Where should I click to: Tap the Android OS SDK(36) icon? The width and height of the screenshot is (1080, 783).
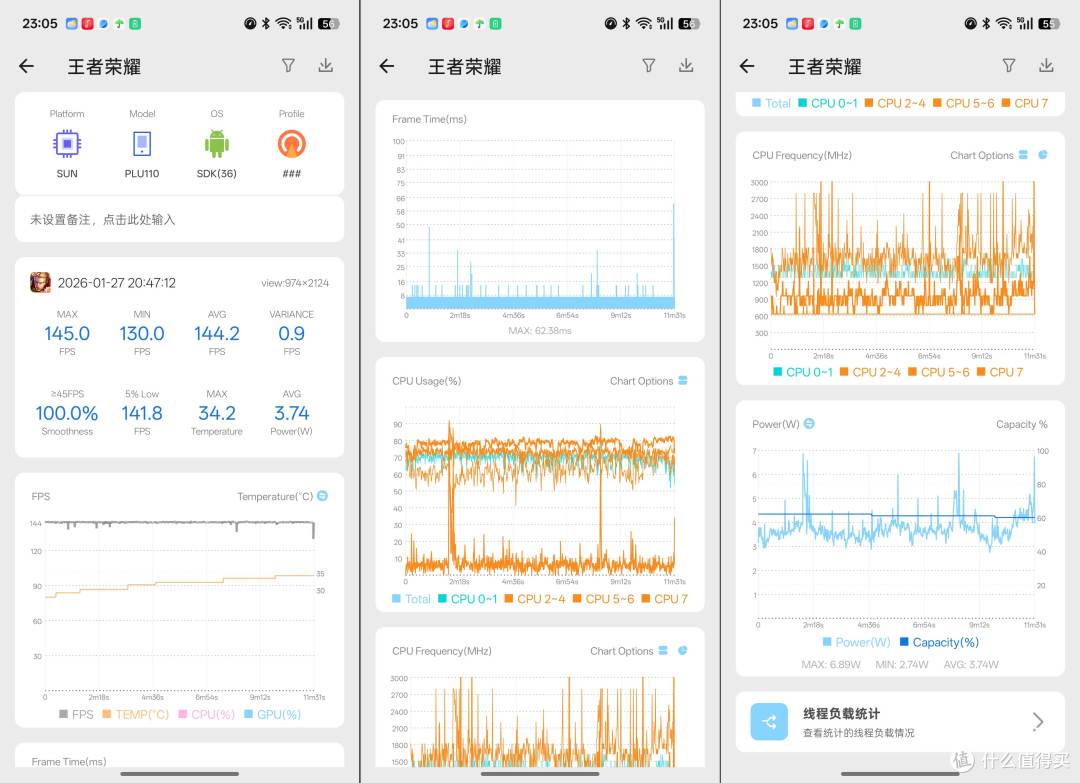(x=217, y=144)
